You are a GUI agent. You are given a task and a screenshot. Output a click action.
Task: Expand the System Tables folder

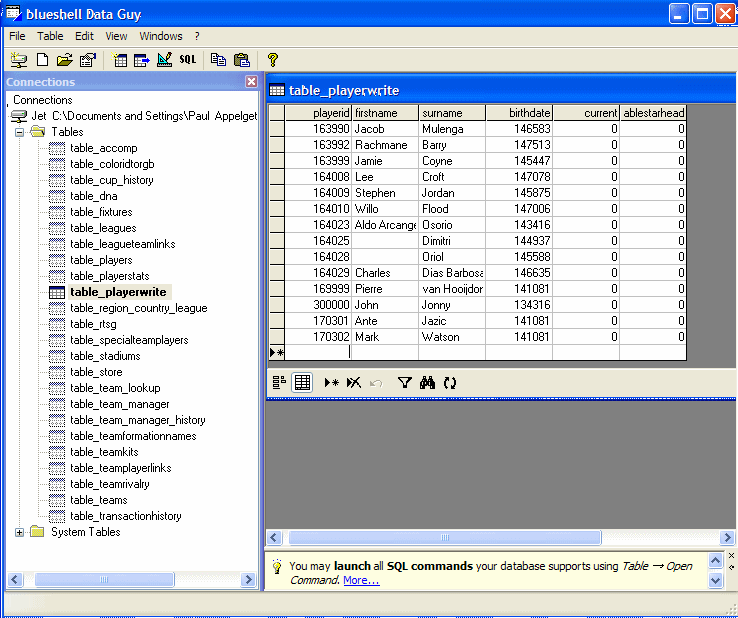coord(19,532)
